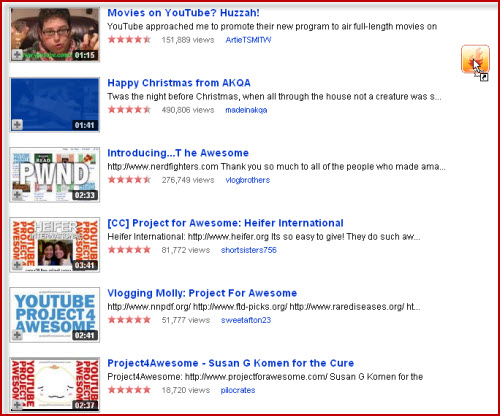Open 'Project4Awesome - Susan G Komen' title
500x416 pixels.
click(231, 363)
